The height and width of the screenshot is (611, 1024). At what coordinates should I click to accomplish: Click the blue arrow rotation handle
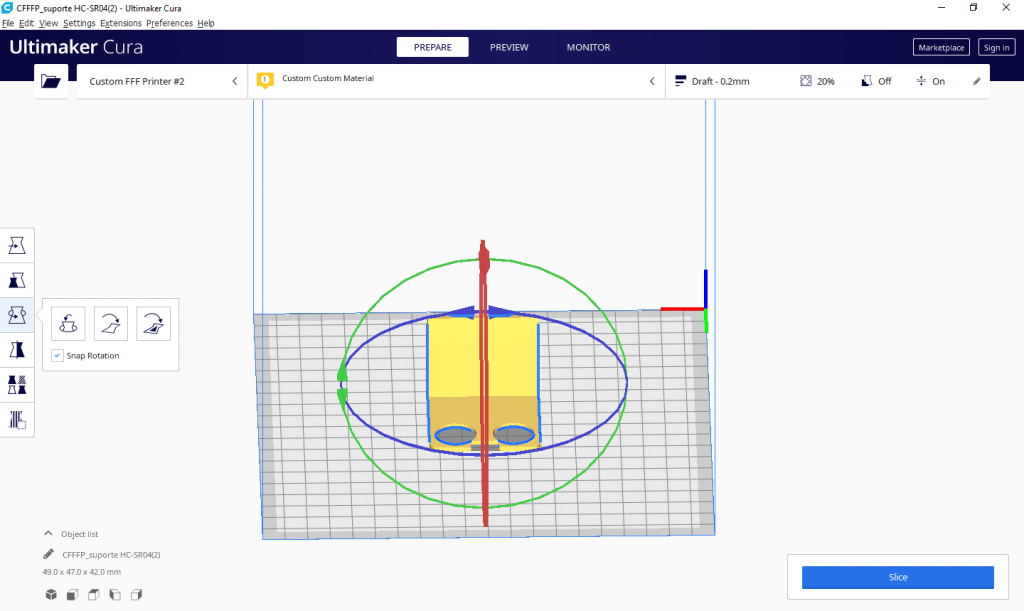[483, 311]
